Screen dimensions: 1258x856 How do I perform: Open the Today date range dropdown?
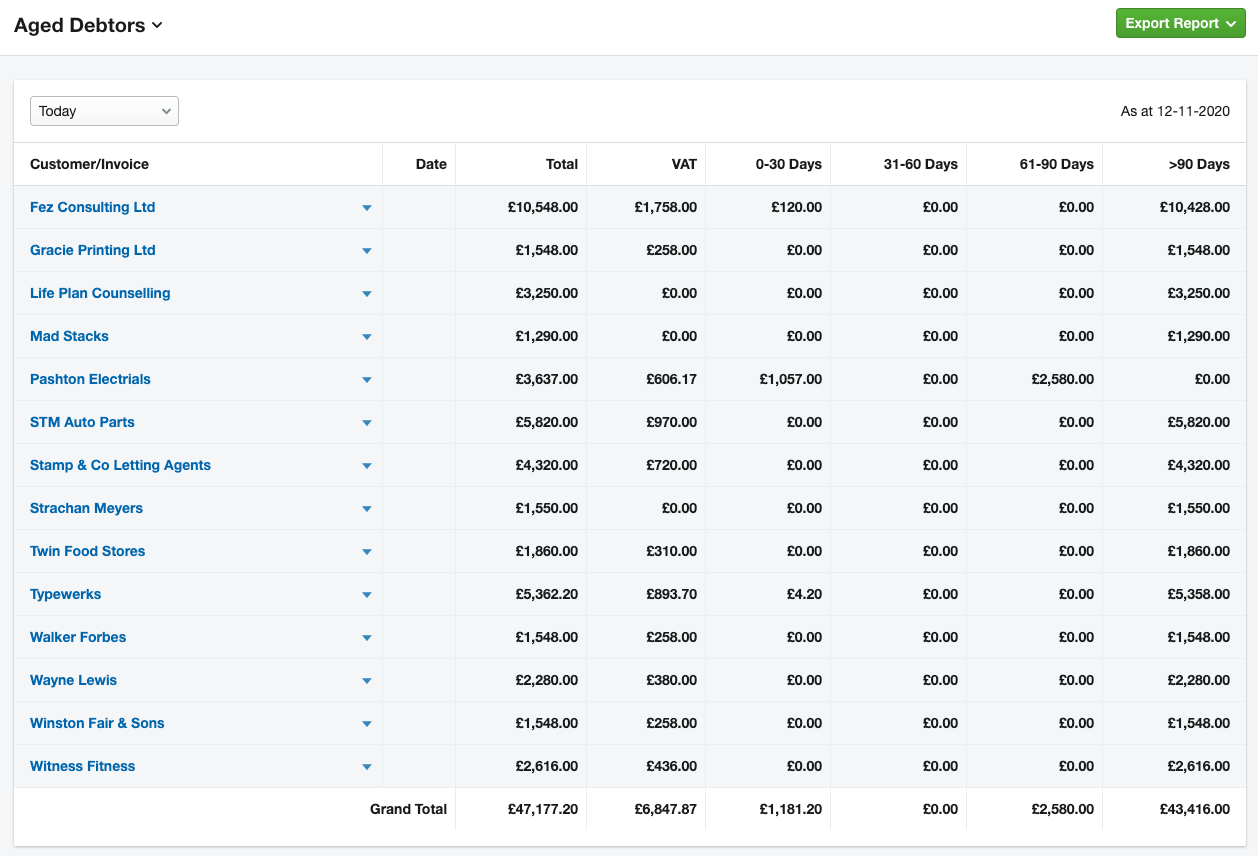(x=104, y=111)
